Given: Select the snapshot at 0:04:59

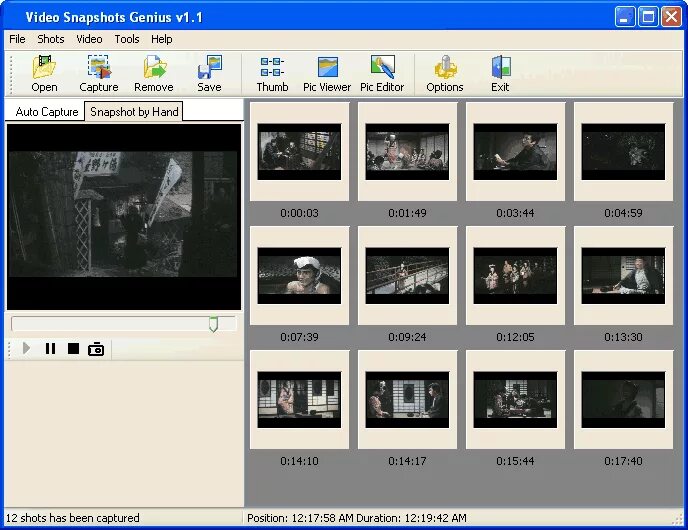Looking at the screenshot, I should click(x=623, y=152).
